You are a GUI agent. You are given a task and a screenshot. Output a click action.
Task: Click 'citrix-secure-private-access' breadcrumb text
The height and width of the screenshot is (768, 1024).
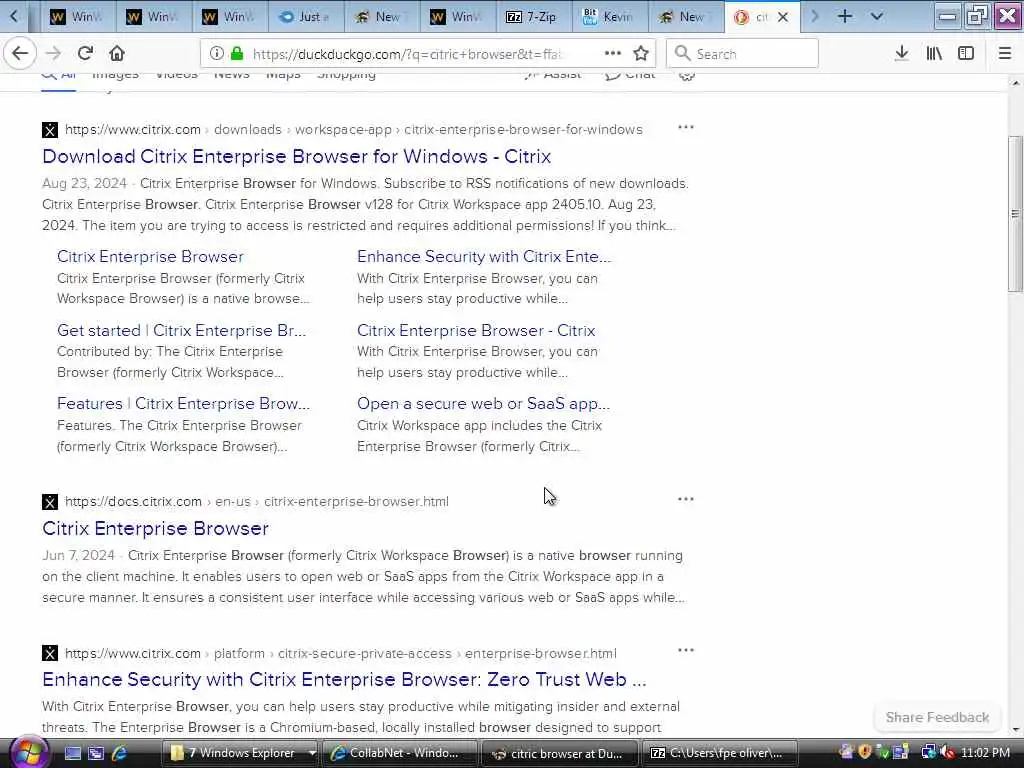[x=364, y=654]
